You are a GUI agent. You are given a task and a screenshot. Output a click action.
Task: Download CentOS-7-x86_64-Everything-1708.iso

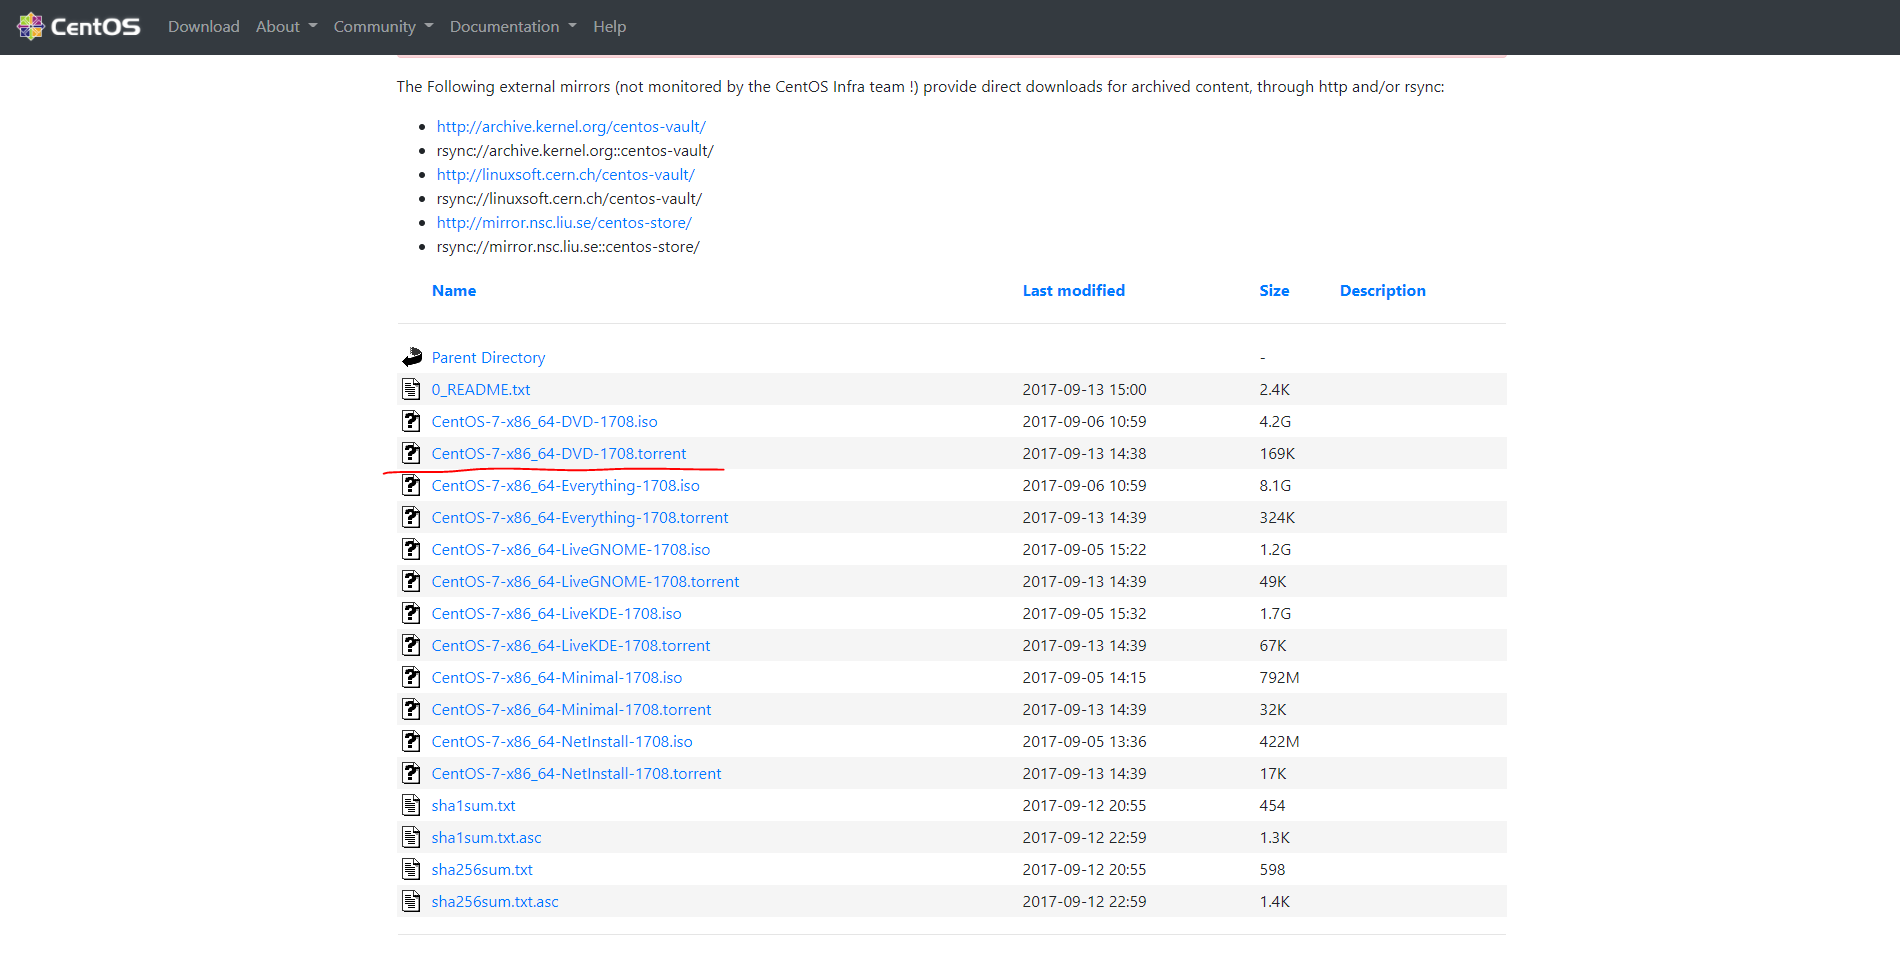tap(566, 485)
